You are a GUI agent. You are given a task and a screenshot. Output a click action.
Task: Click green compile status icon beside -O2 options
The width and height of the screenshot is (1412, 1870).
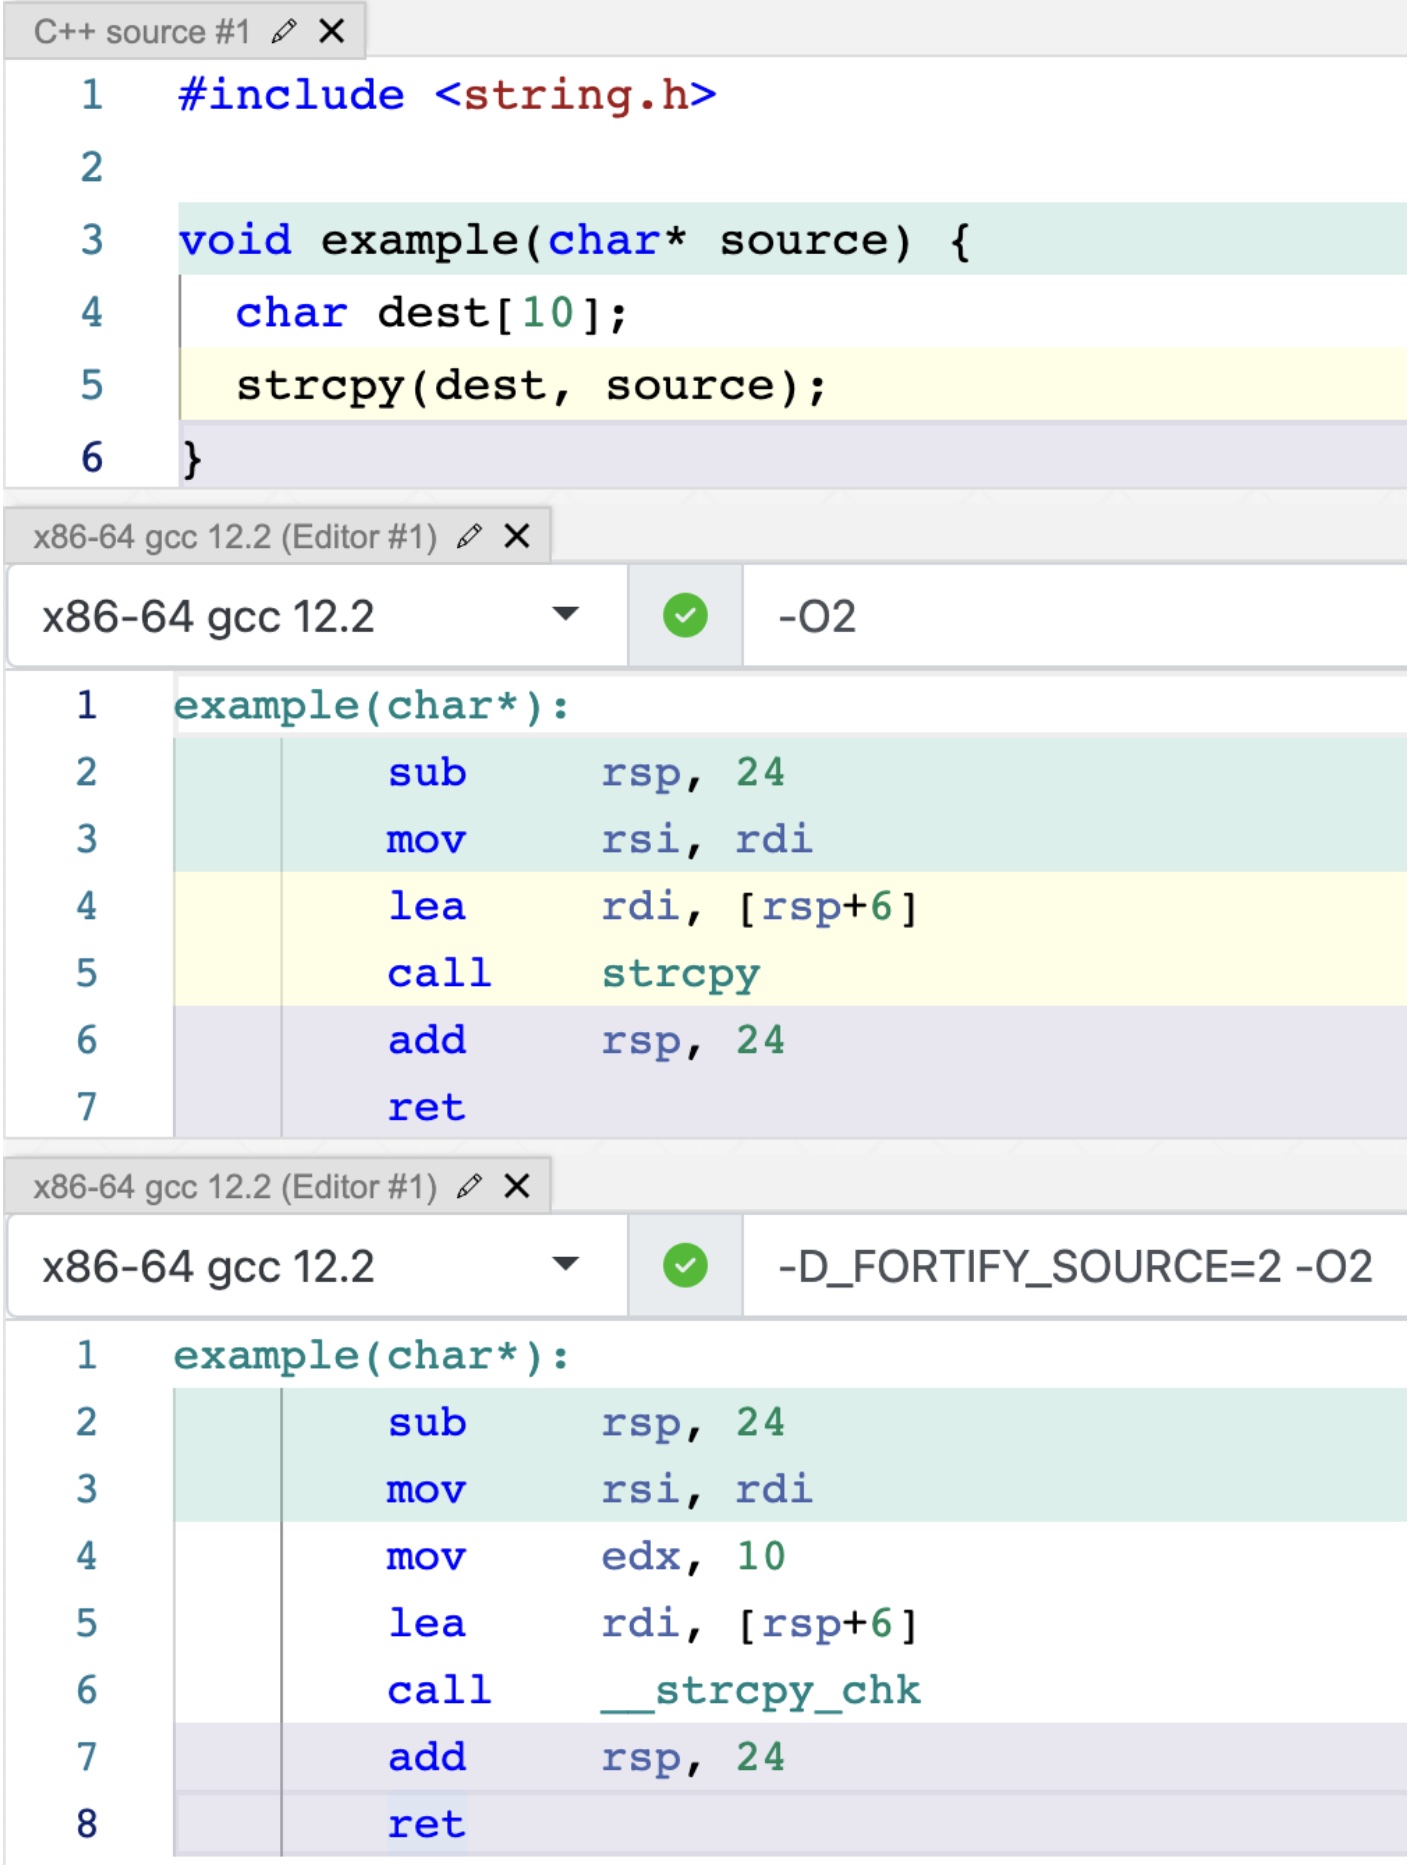tap(685, 616)
